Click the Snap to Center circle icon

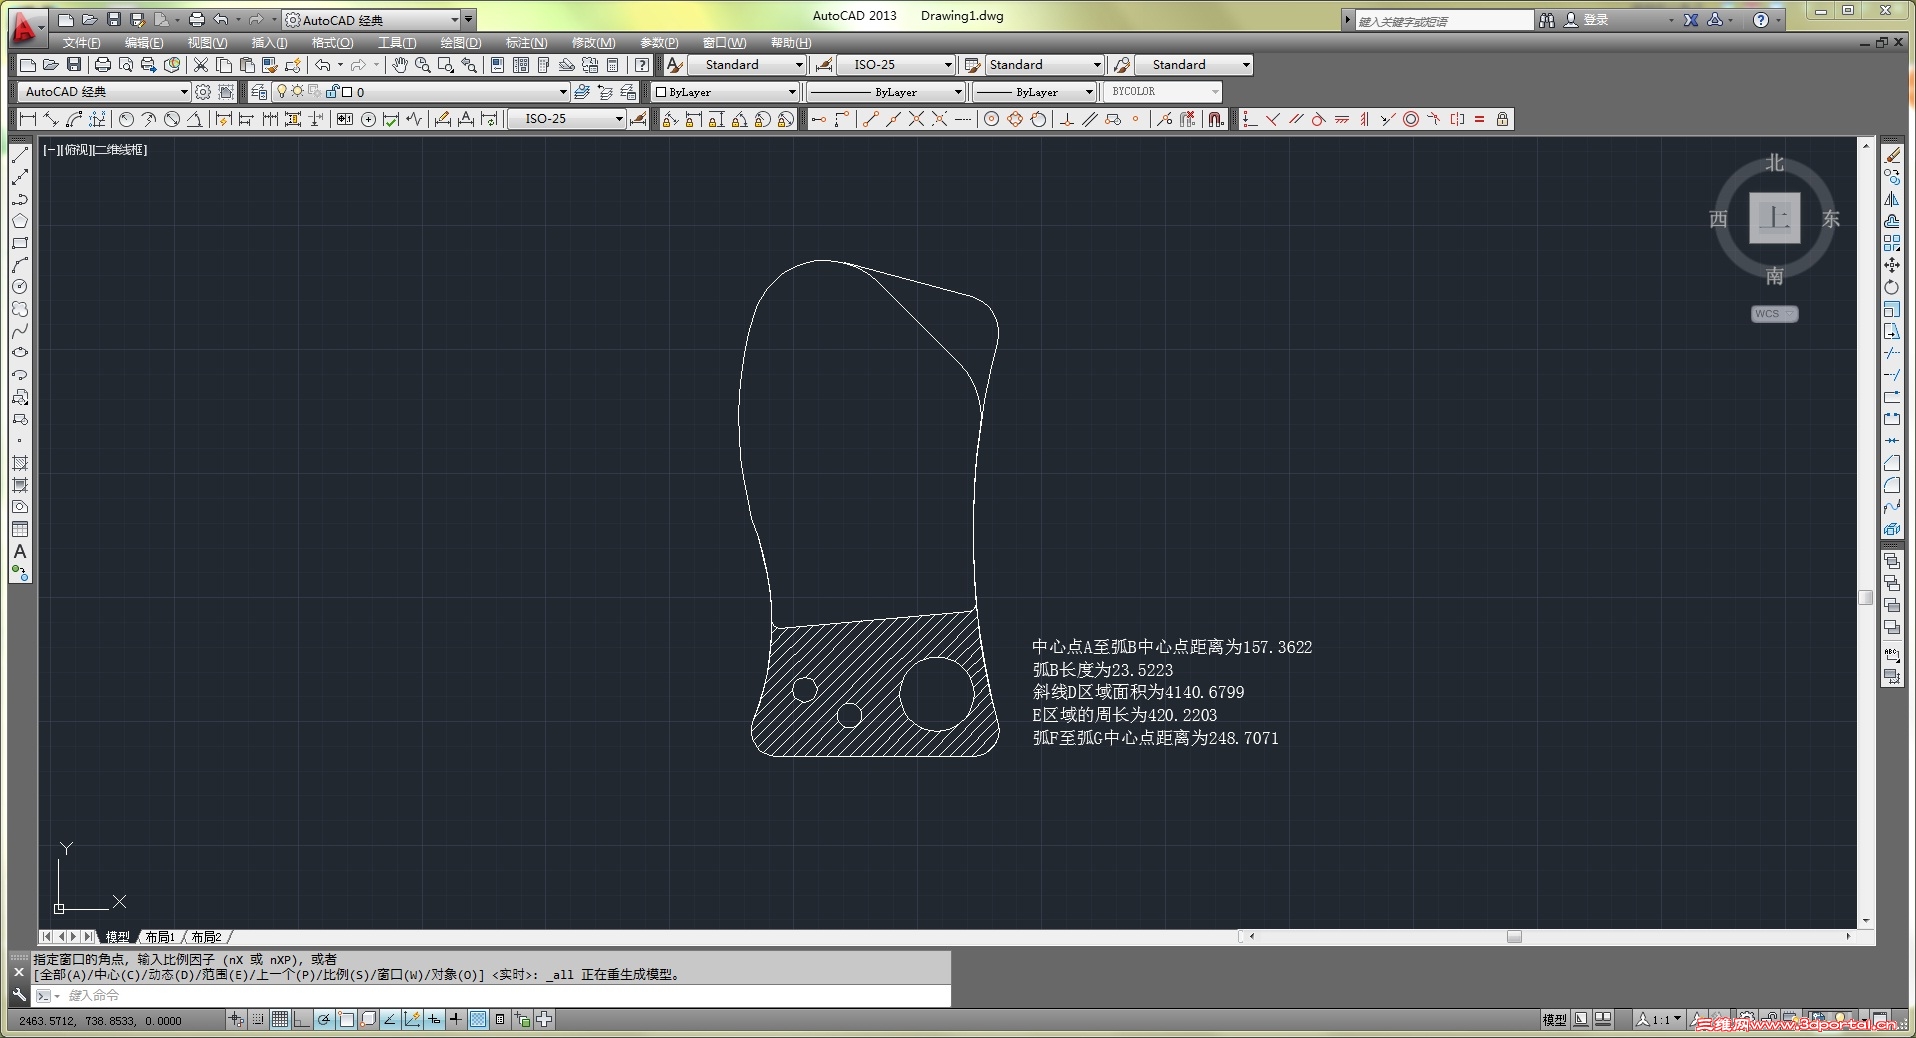992,119
